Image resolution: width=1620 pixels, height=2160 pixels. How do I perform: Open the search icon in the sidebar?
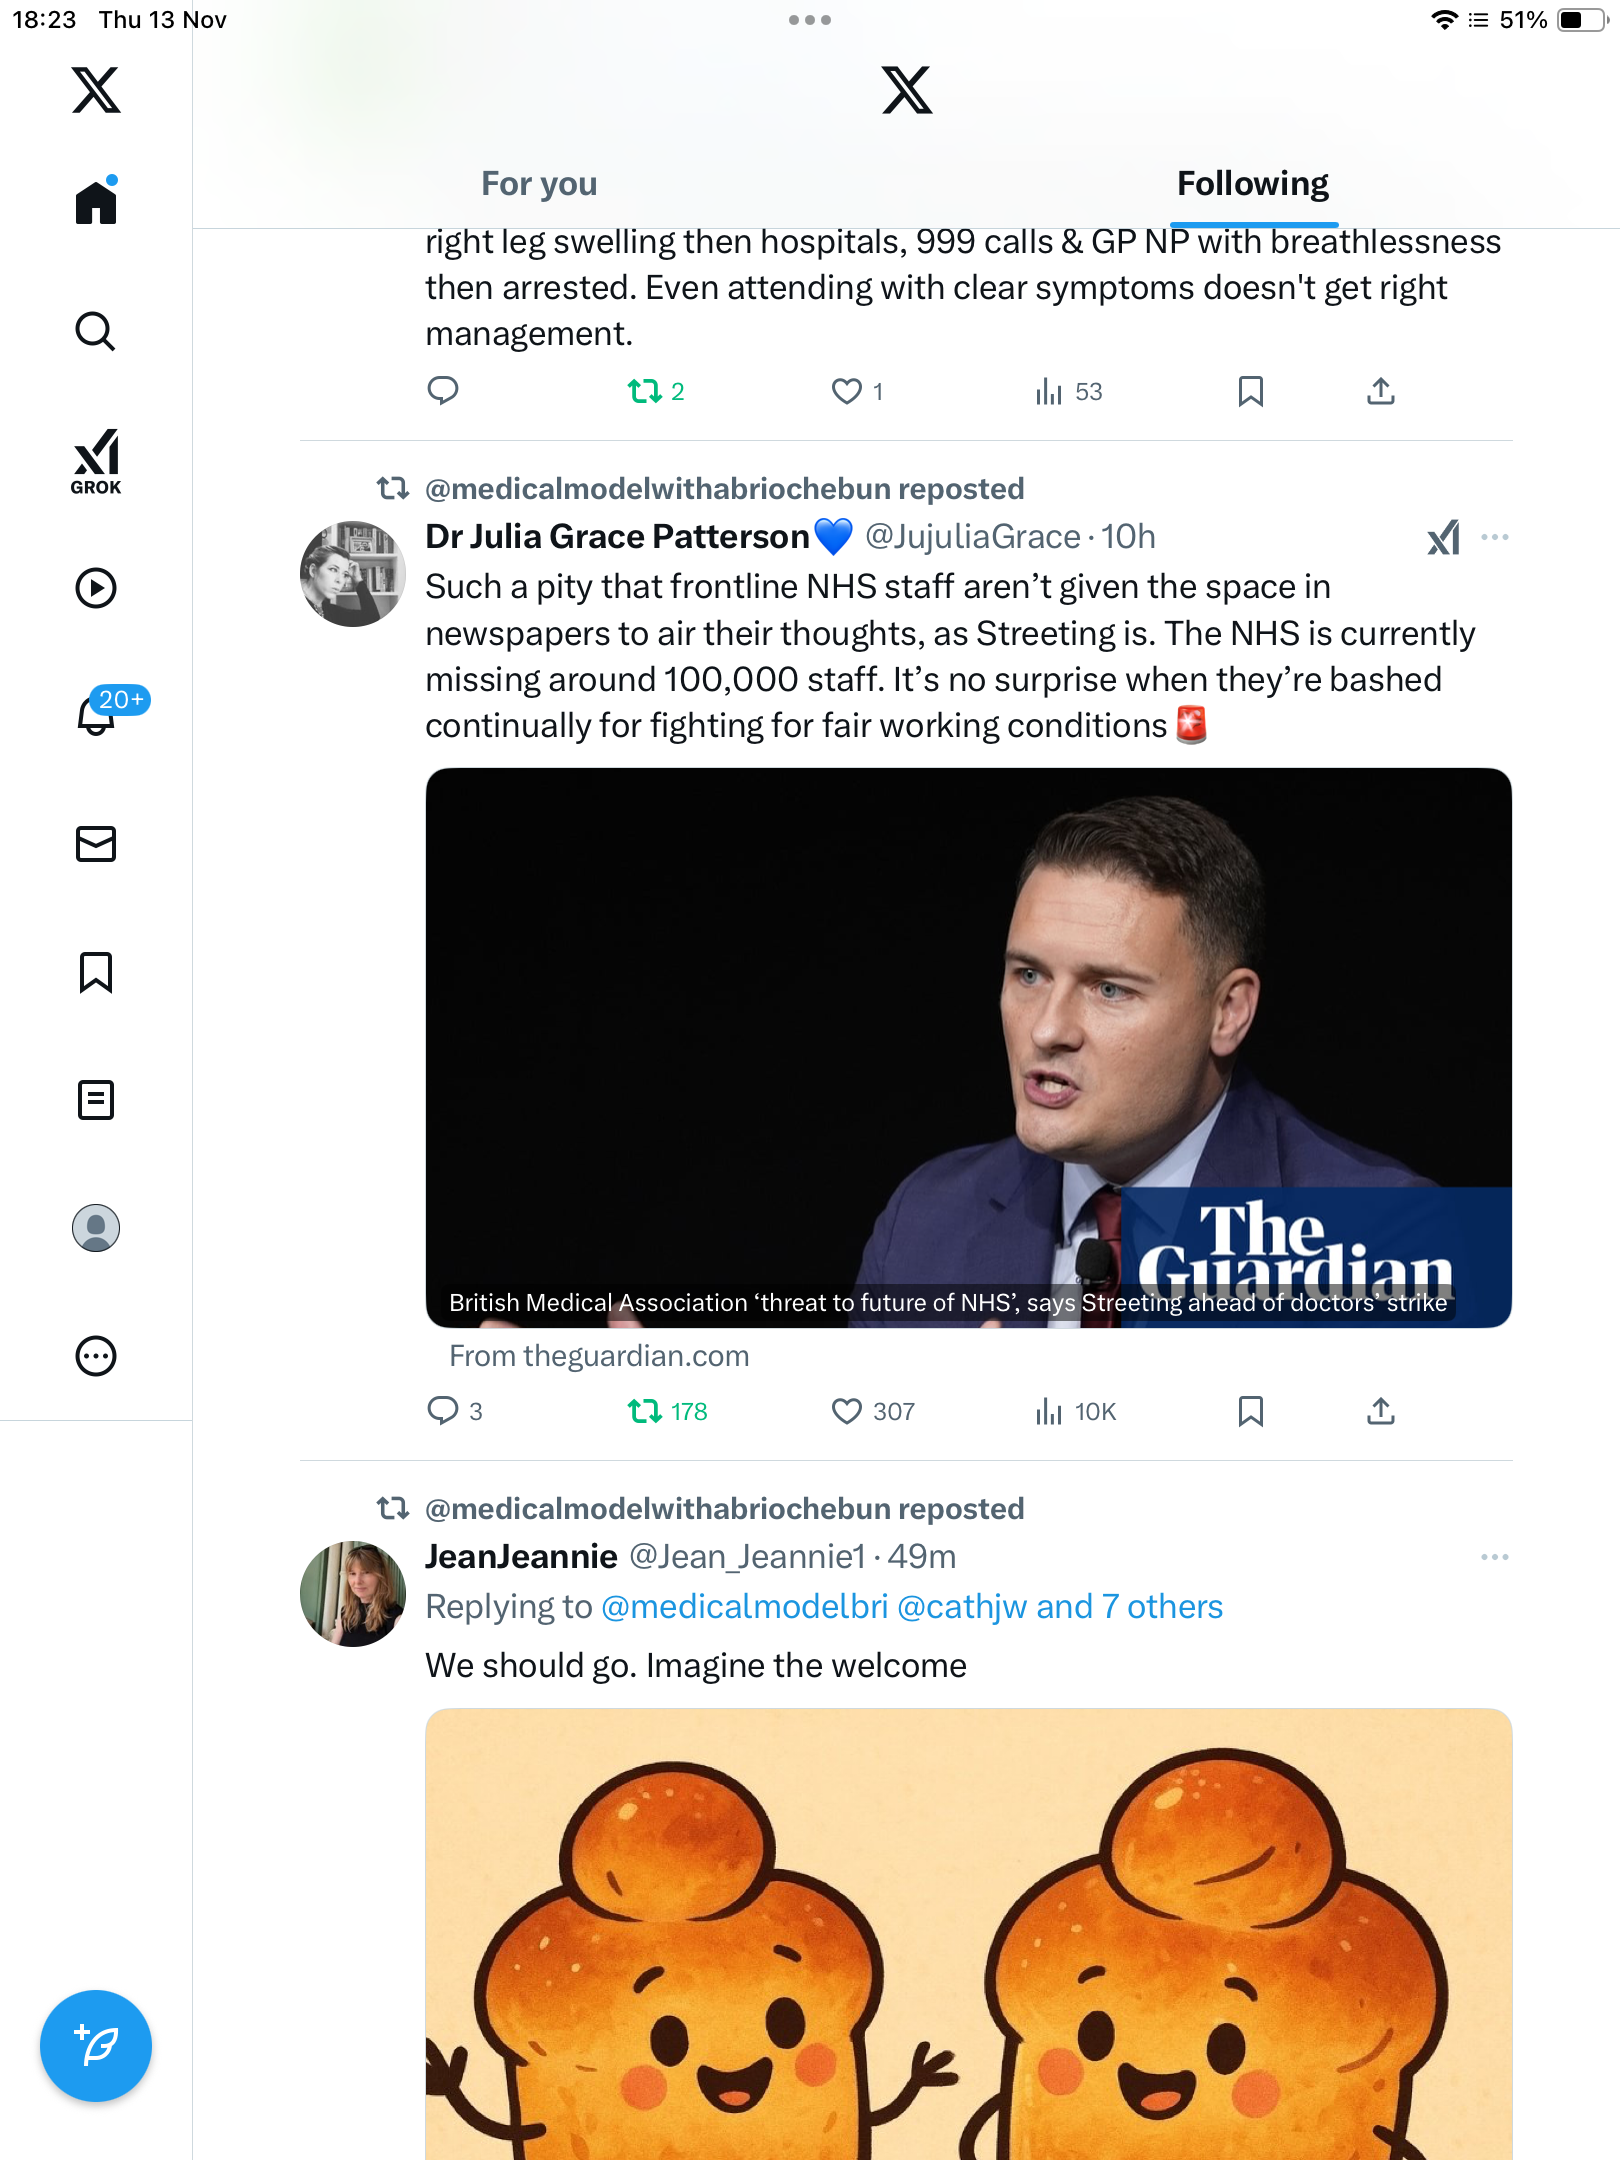96,331
